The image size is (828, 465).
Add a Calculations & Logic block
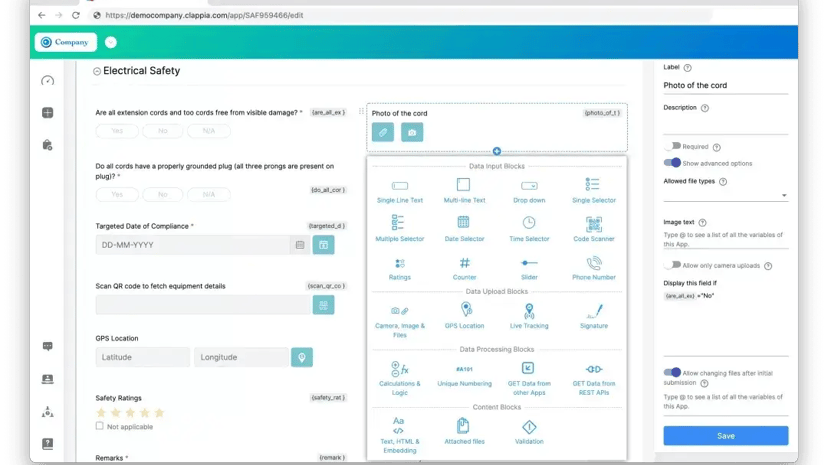pos(400,378)
